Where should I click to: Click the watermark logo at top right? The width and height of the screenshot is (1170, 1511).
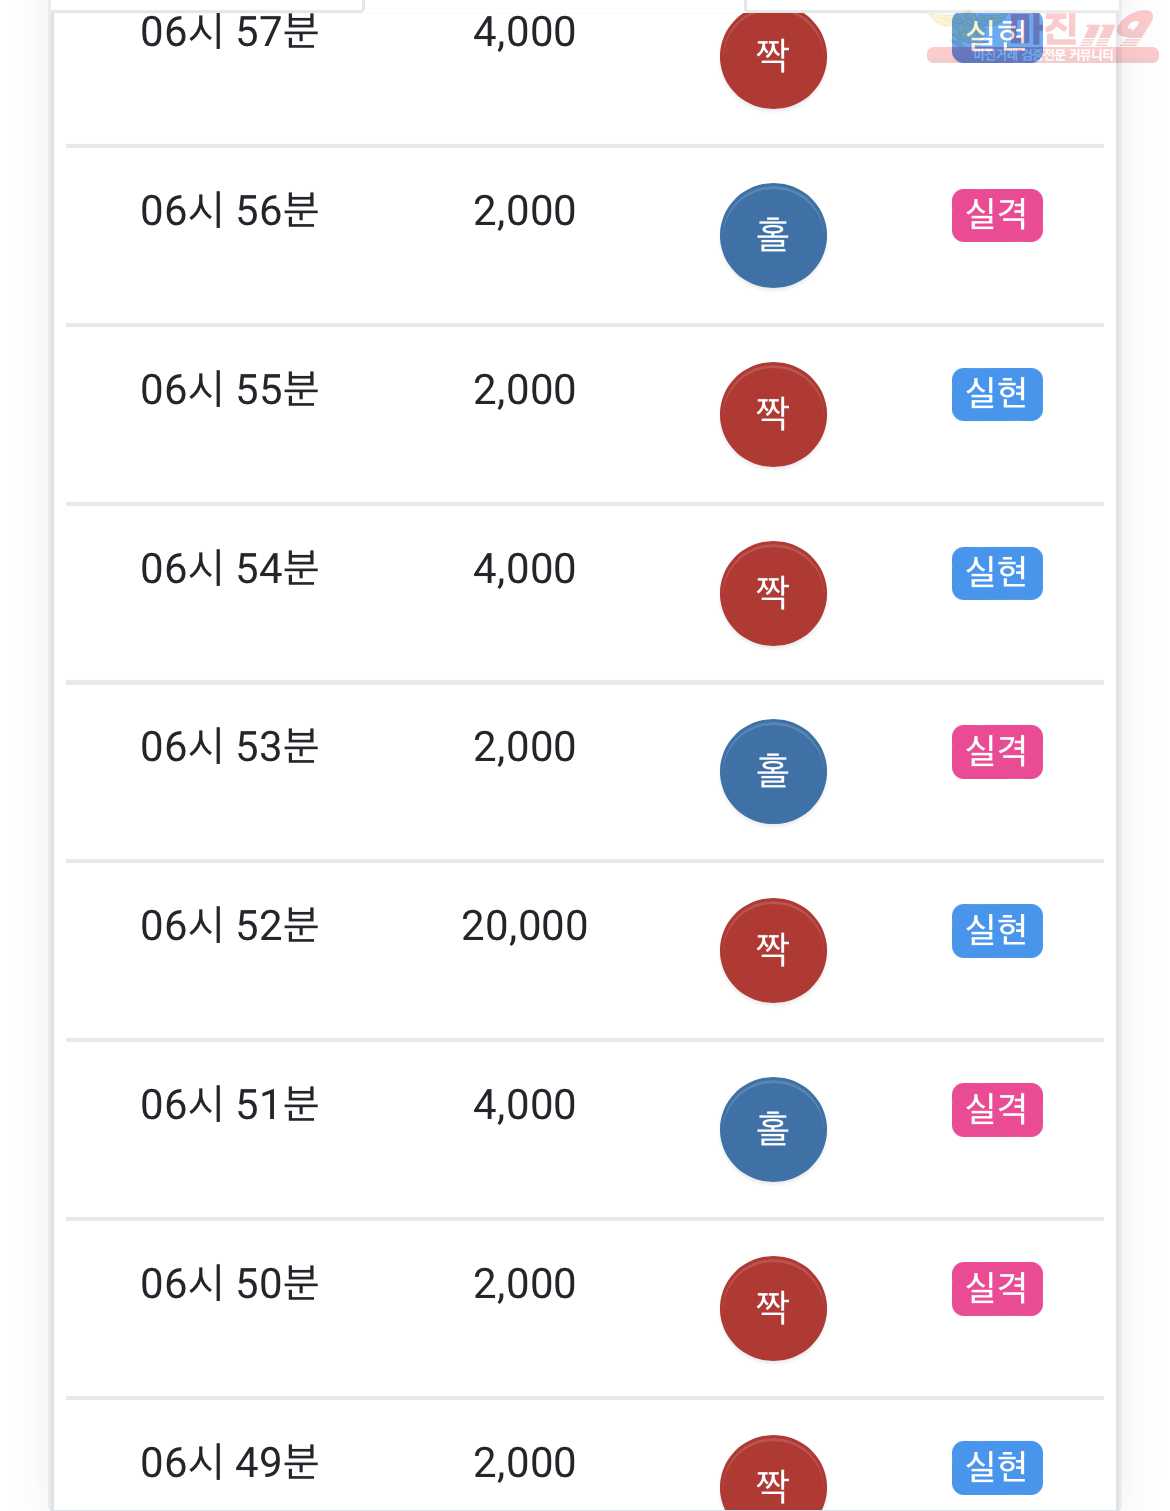(1043, 37)
